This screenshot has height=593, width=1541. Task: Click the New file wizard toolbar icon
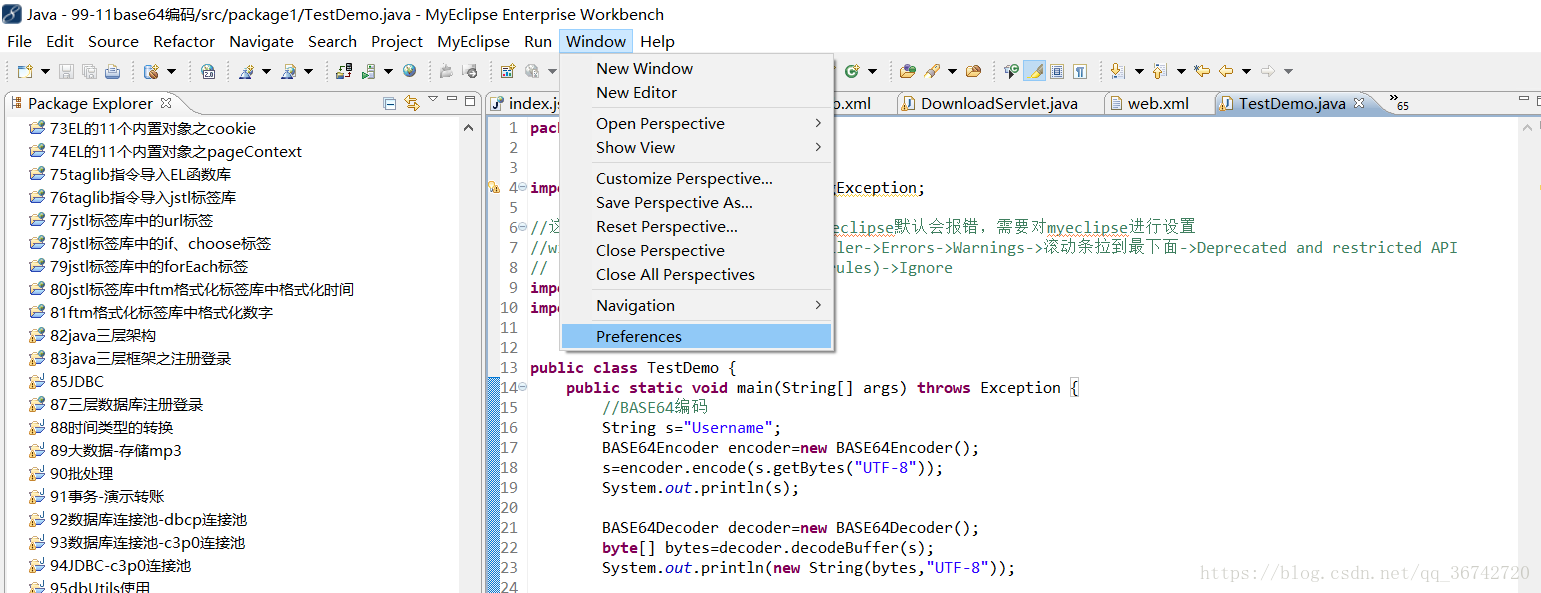(x=25, y=71)
